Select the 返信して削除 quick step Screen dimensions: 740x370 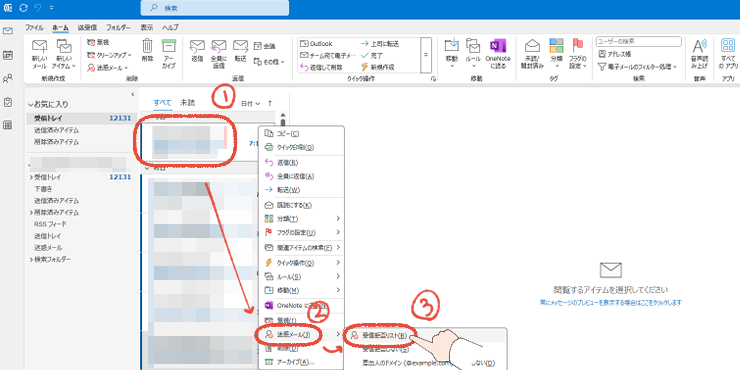click(320, 67)
